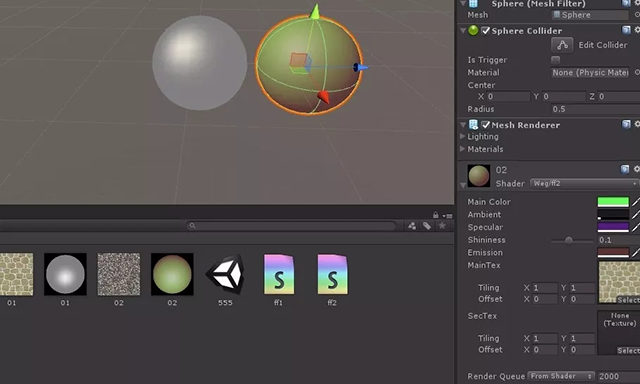Image resolution: width=640 pixels, height=384 pixels.
Task: Click the Physic Material None field
Action: [590, 73]
